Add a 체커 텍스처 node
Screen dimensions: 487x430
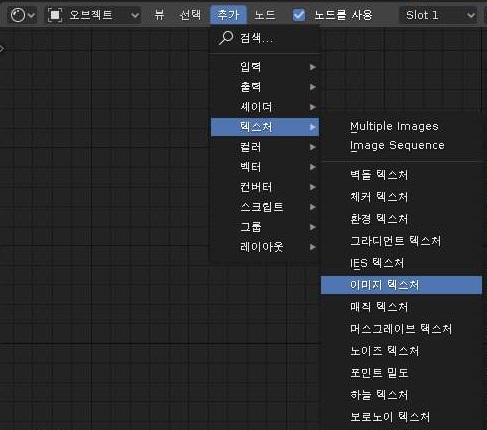401,197
